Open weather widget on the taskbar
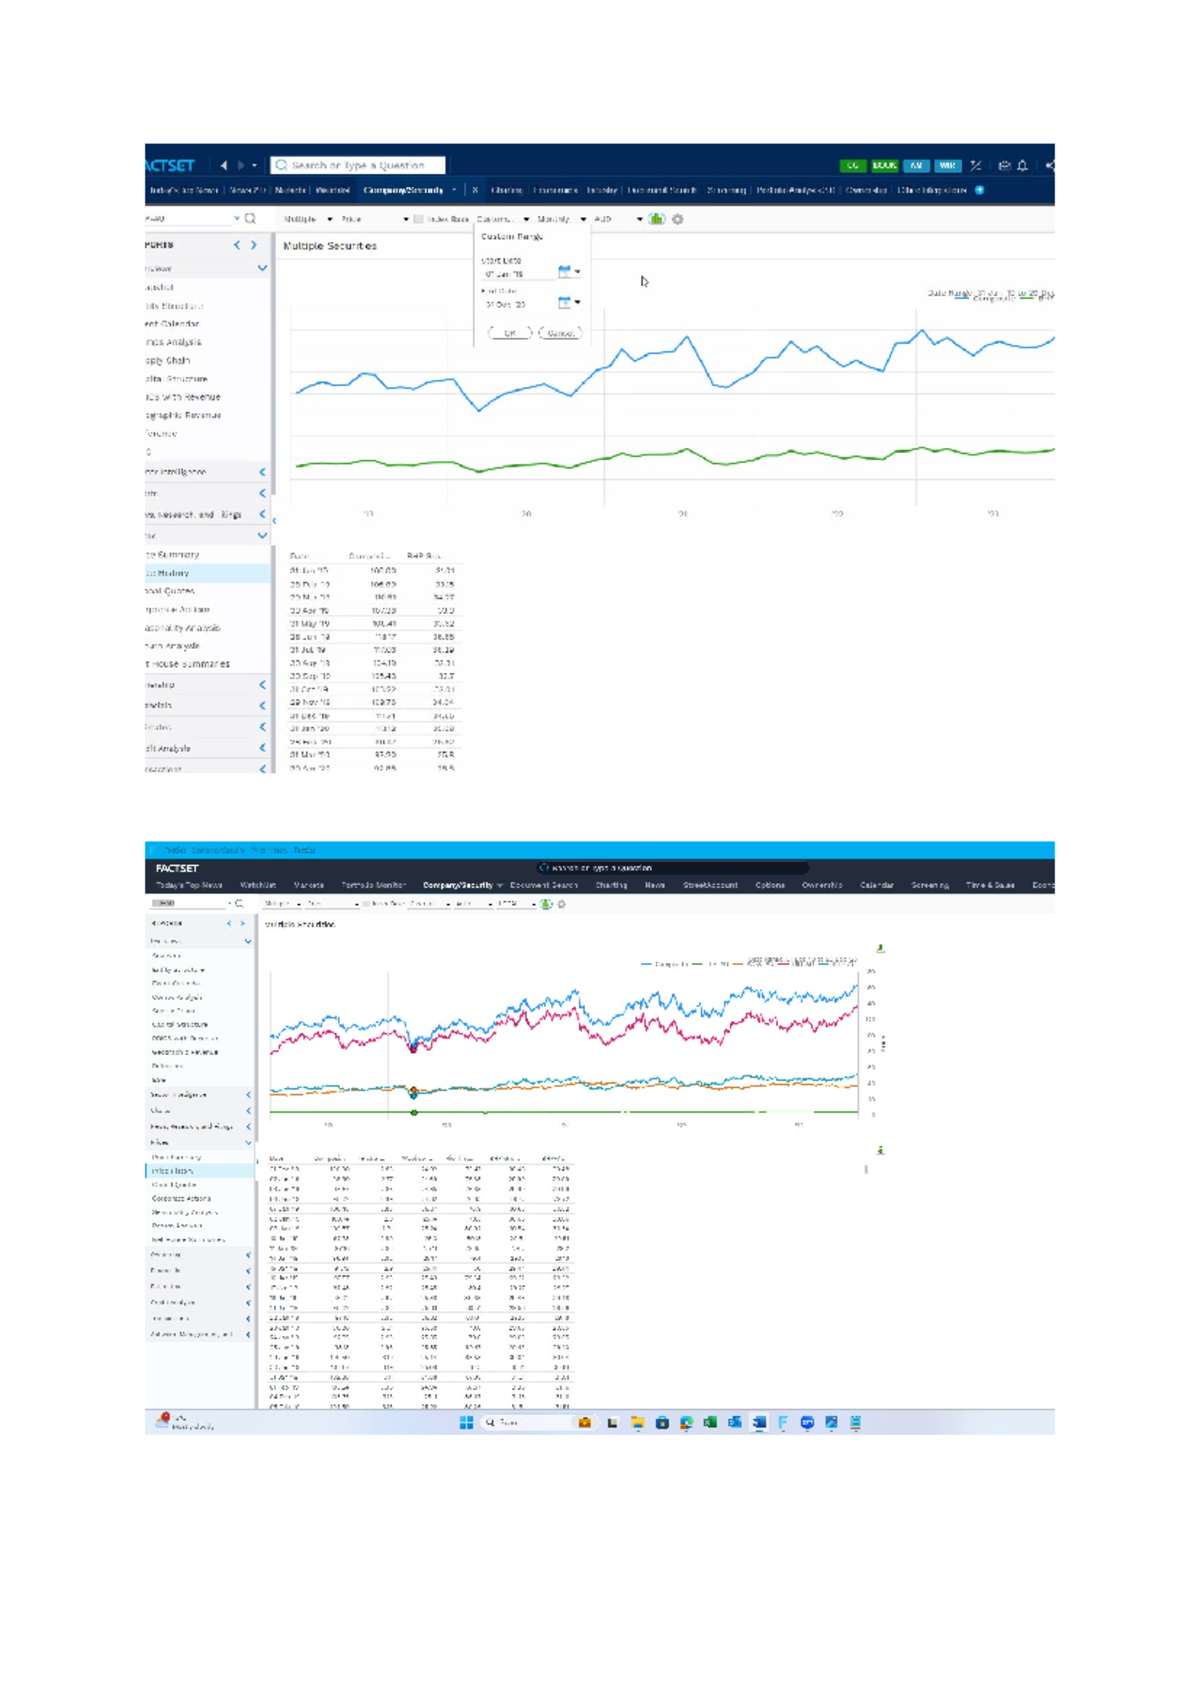 click(186, 1422)
